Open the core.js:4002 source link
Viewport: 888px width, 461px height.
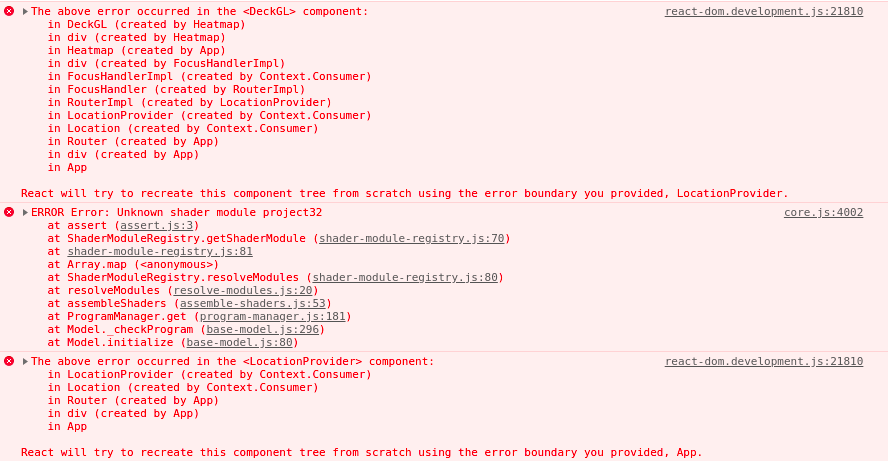pyautogui.click(x=823, y=212)
